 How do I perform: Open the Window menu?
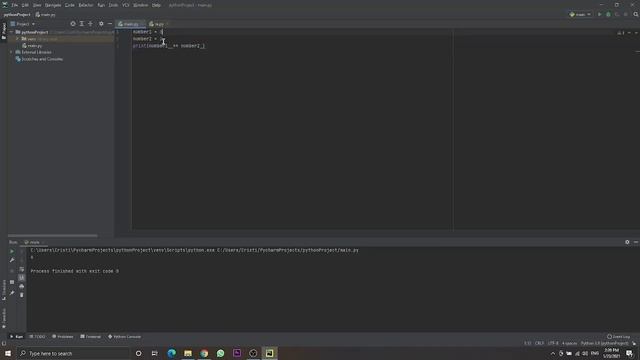click(140, 5)
